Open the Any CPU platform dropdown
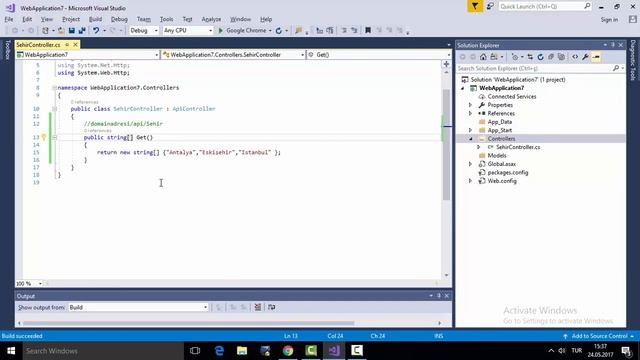 [187, 31]
